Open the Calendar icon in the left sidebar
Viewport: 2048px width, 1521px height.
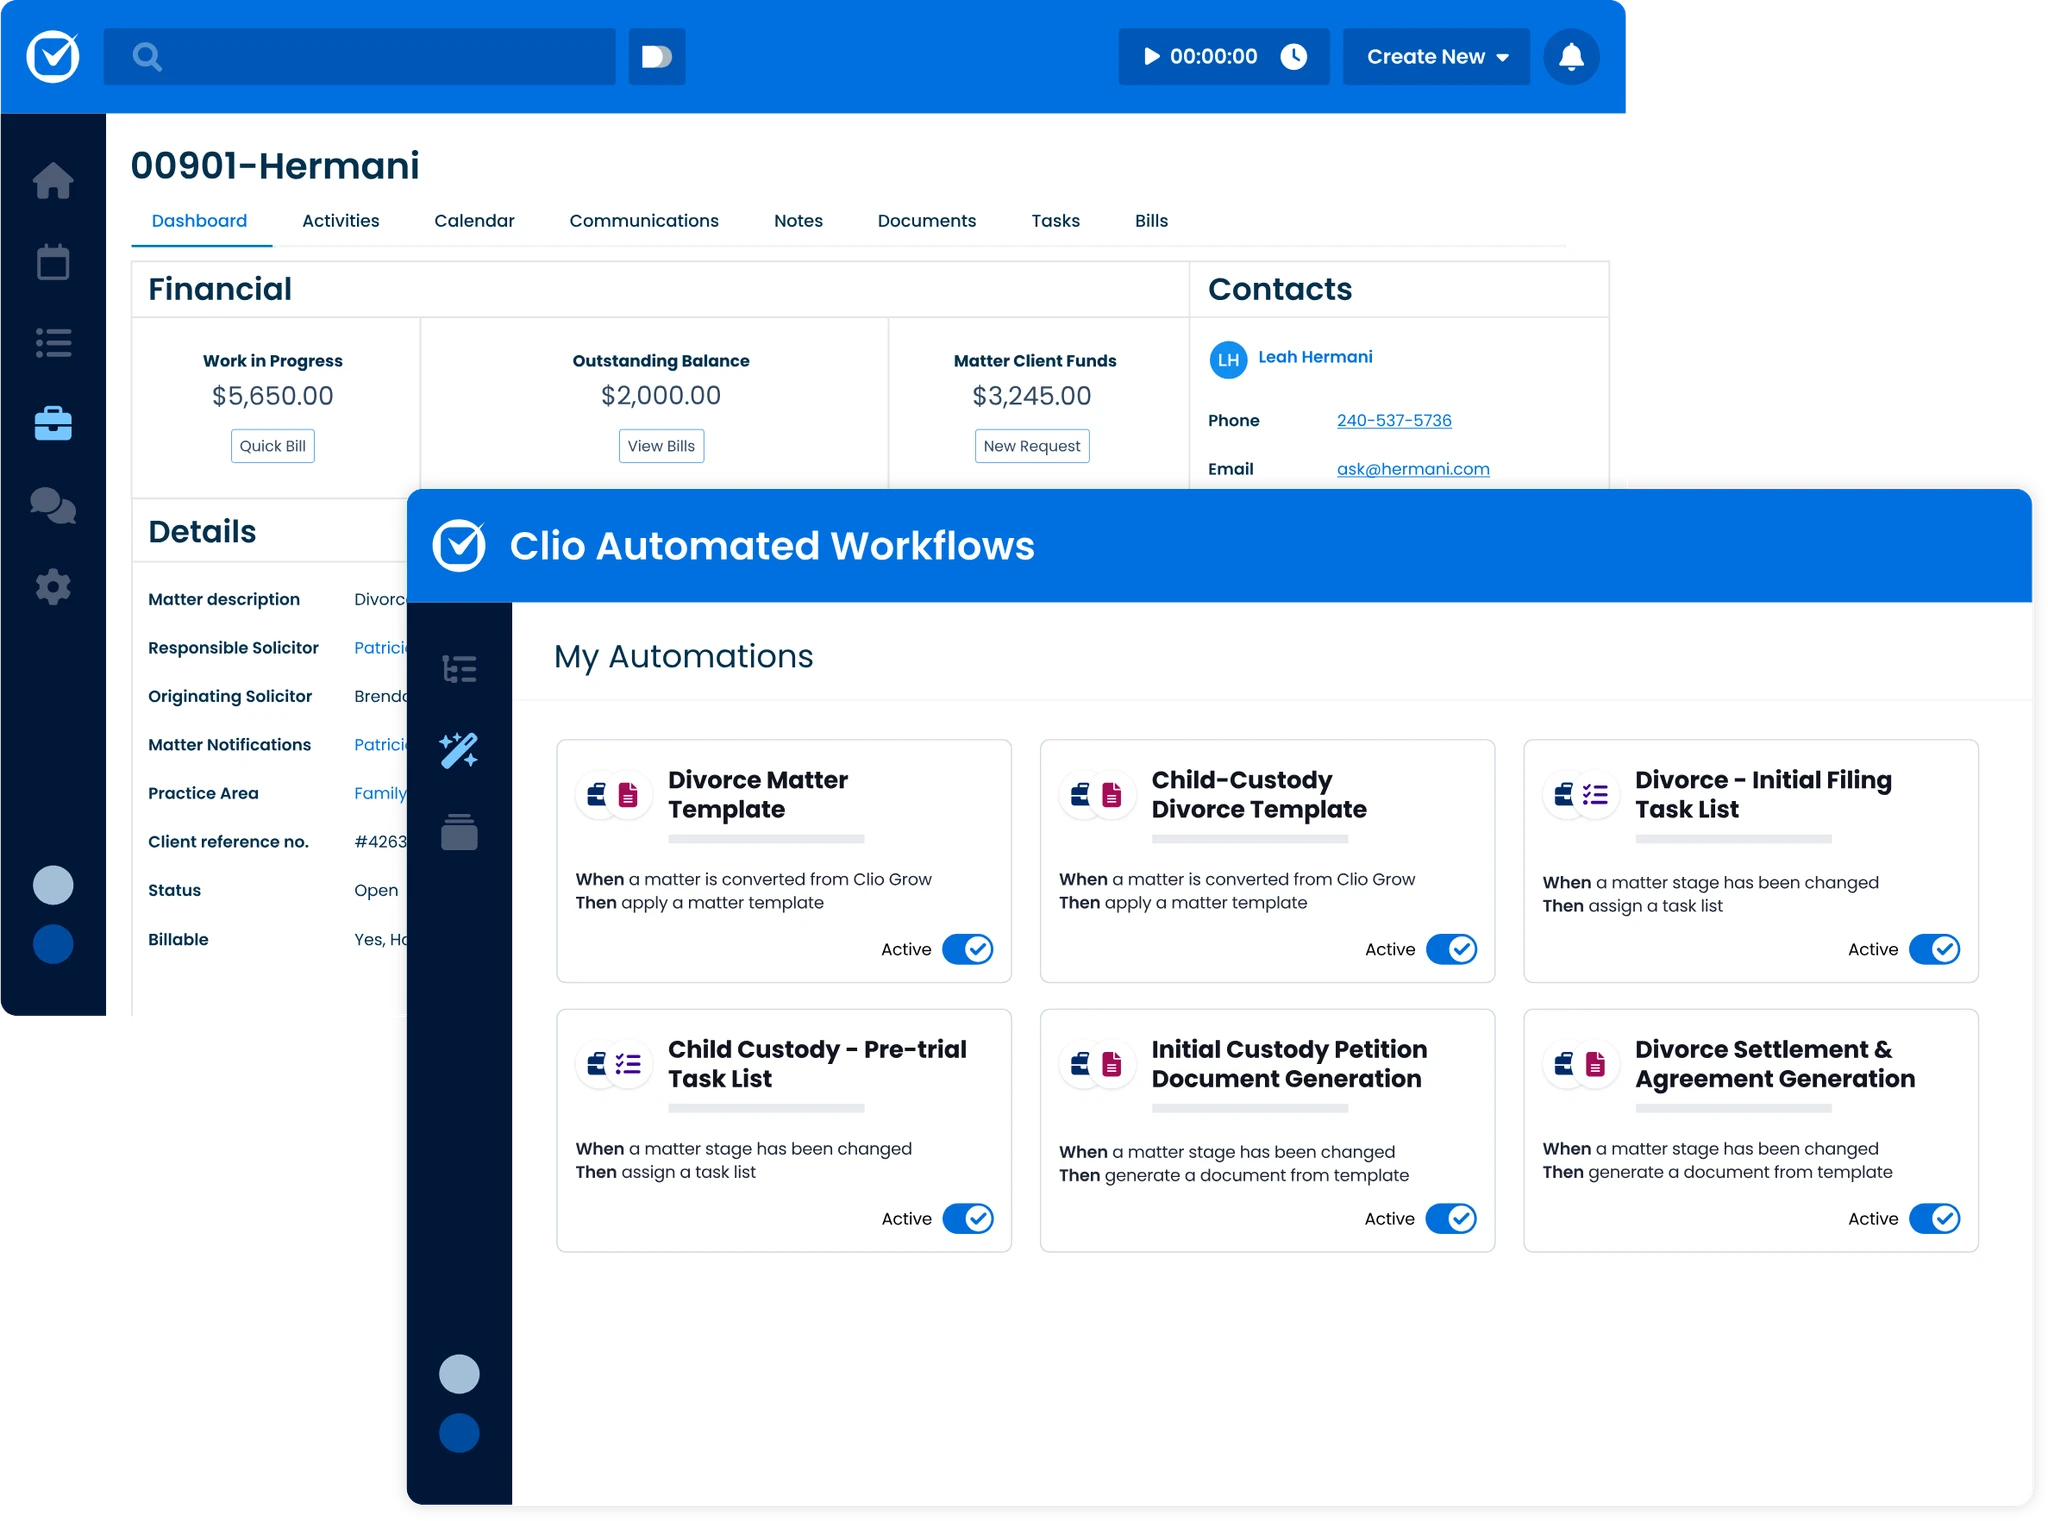click(53, 262)
